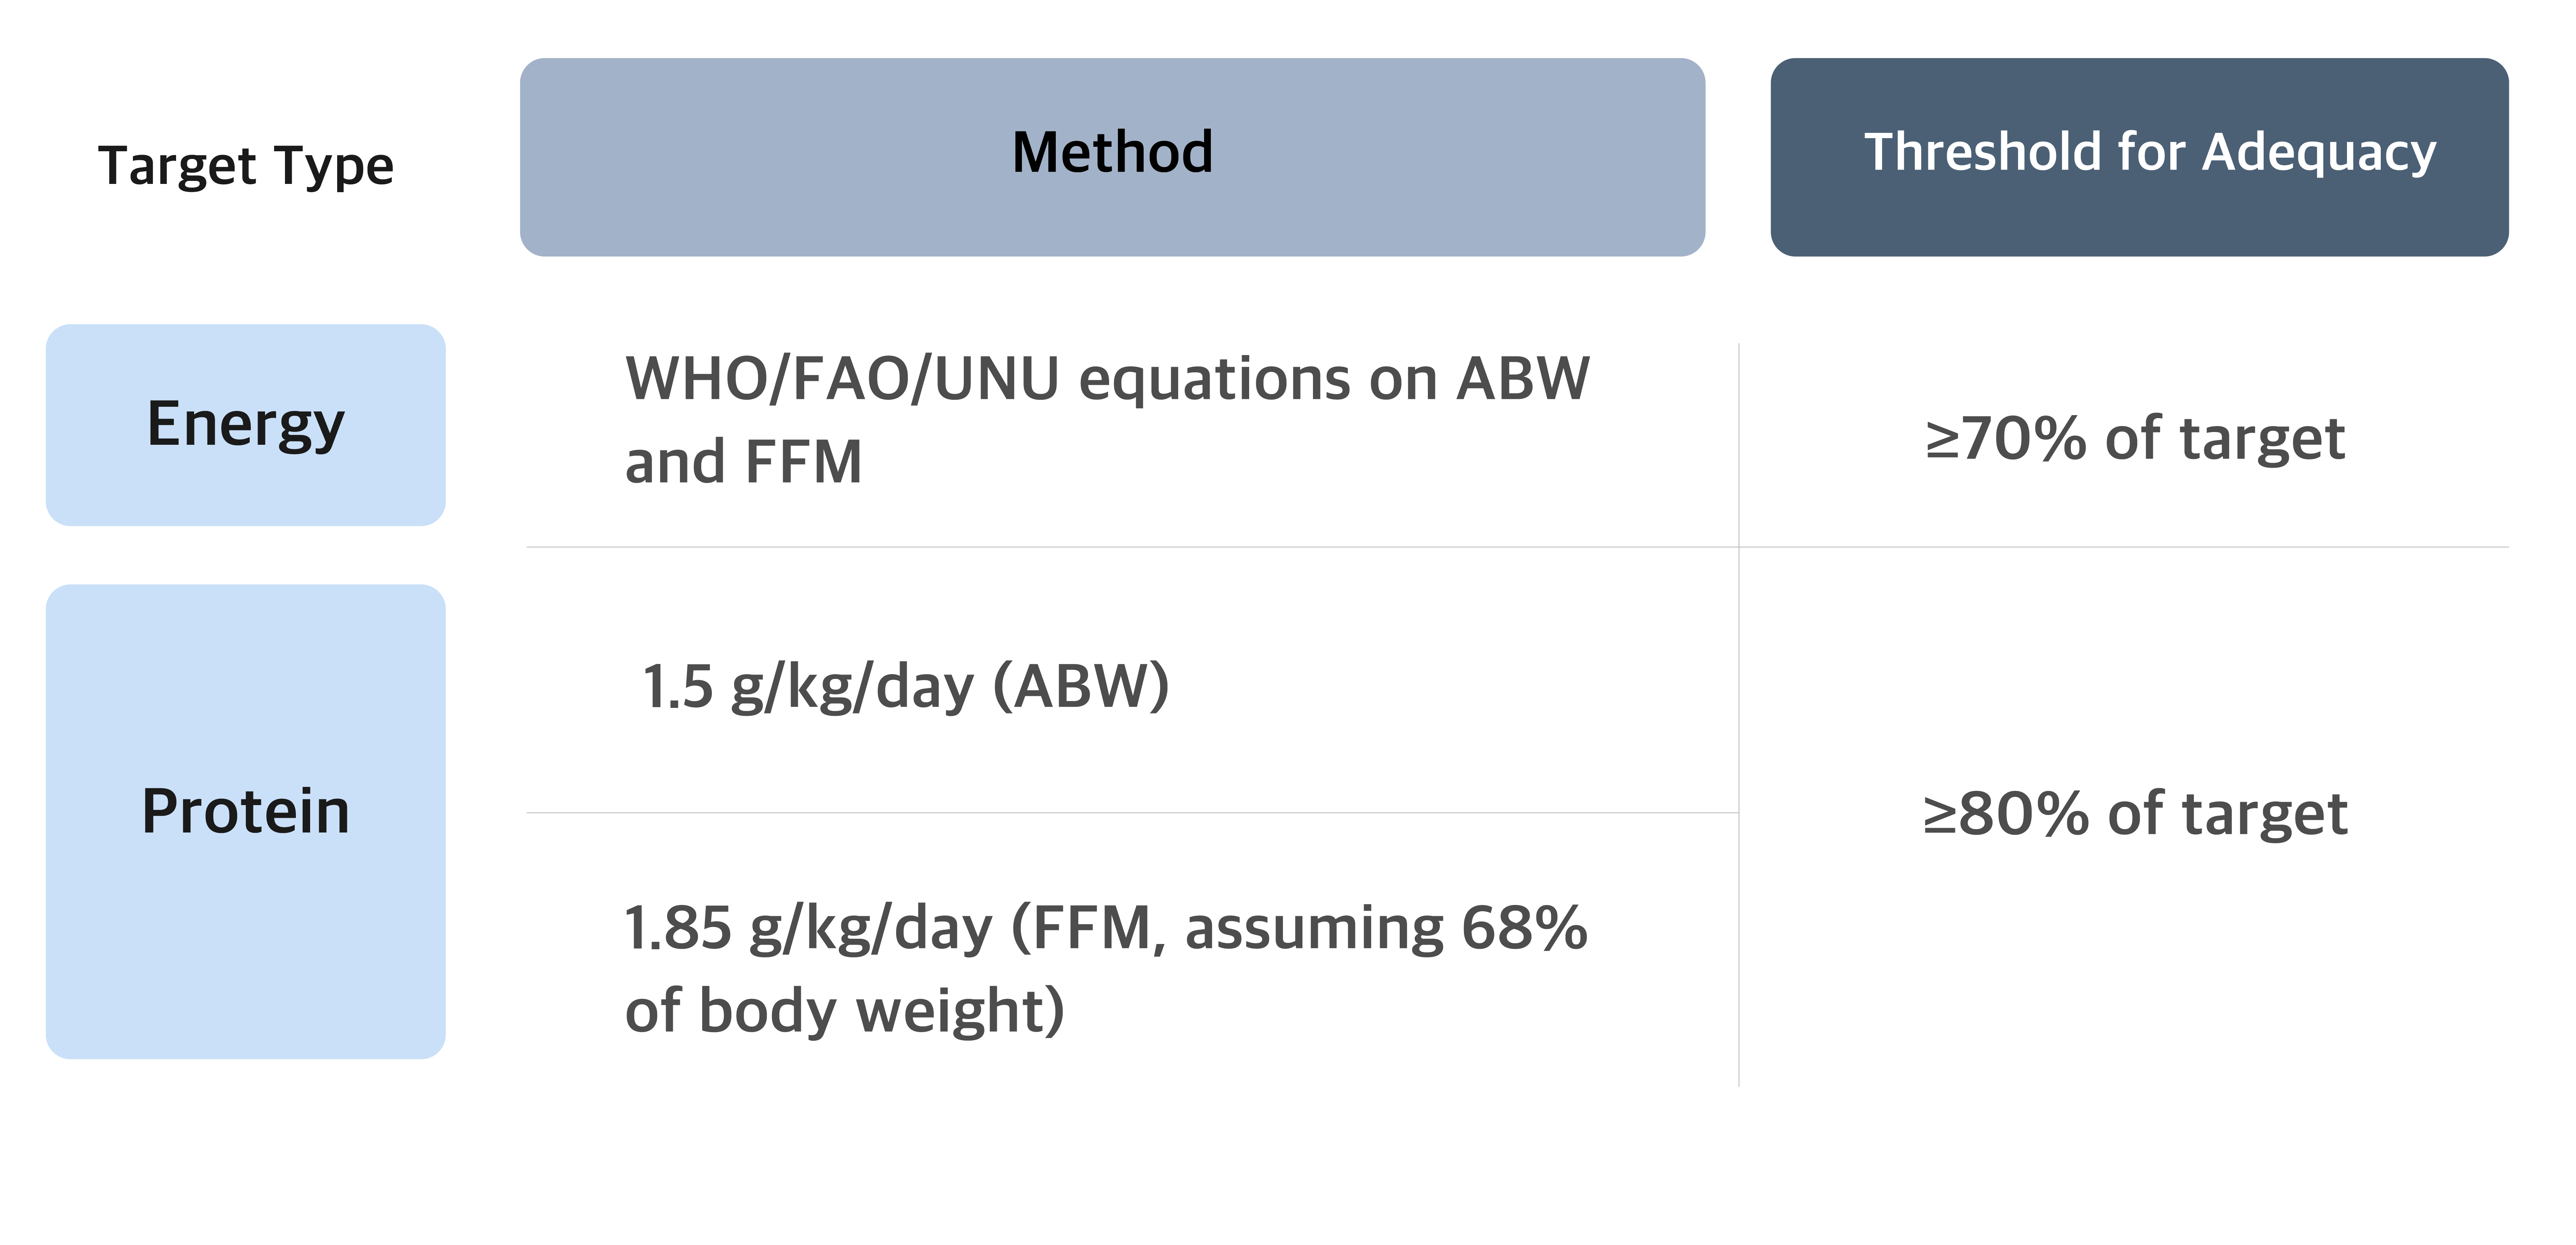The image size is (2576, 1245).
Task: Click the Energy label box
Action: pyautogui.click(x=246, y=424)
